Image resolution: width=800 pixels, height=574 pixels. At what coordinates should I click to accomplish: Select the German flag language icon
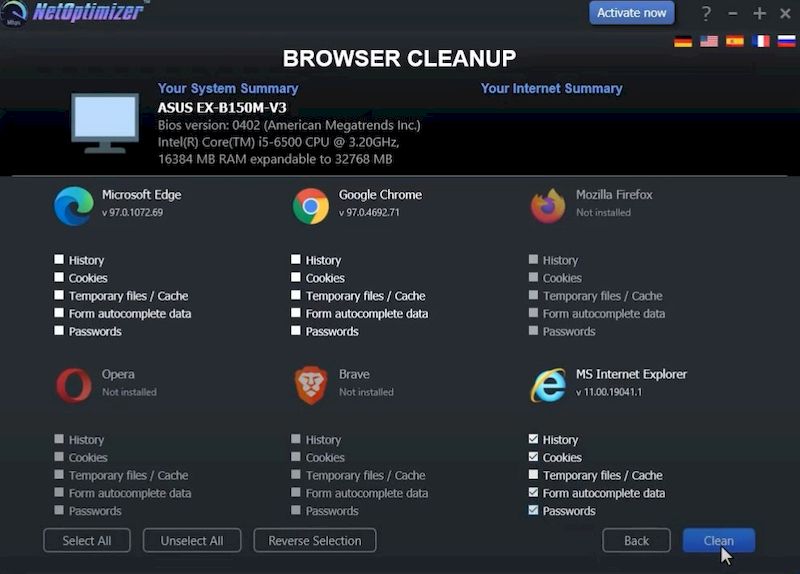point(683,41)
